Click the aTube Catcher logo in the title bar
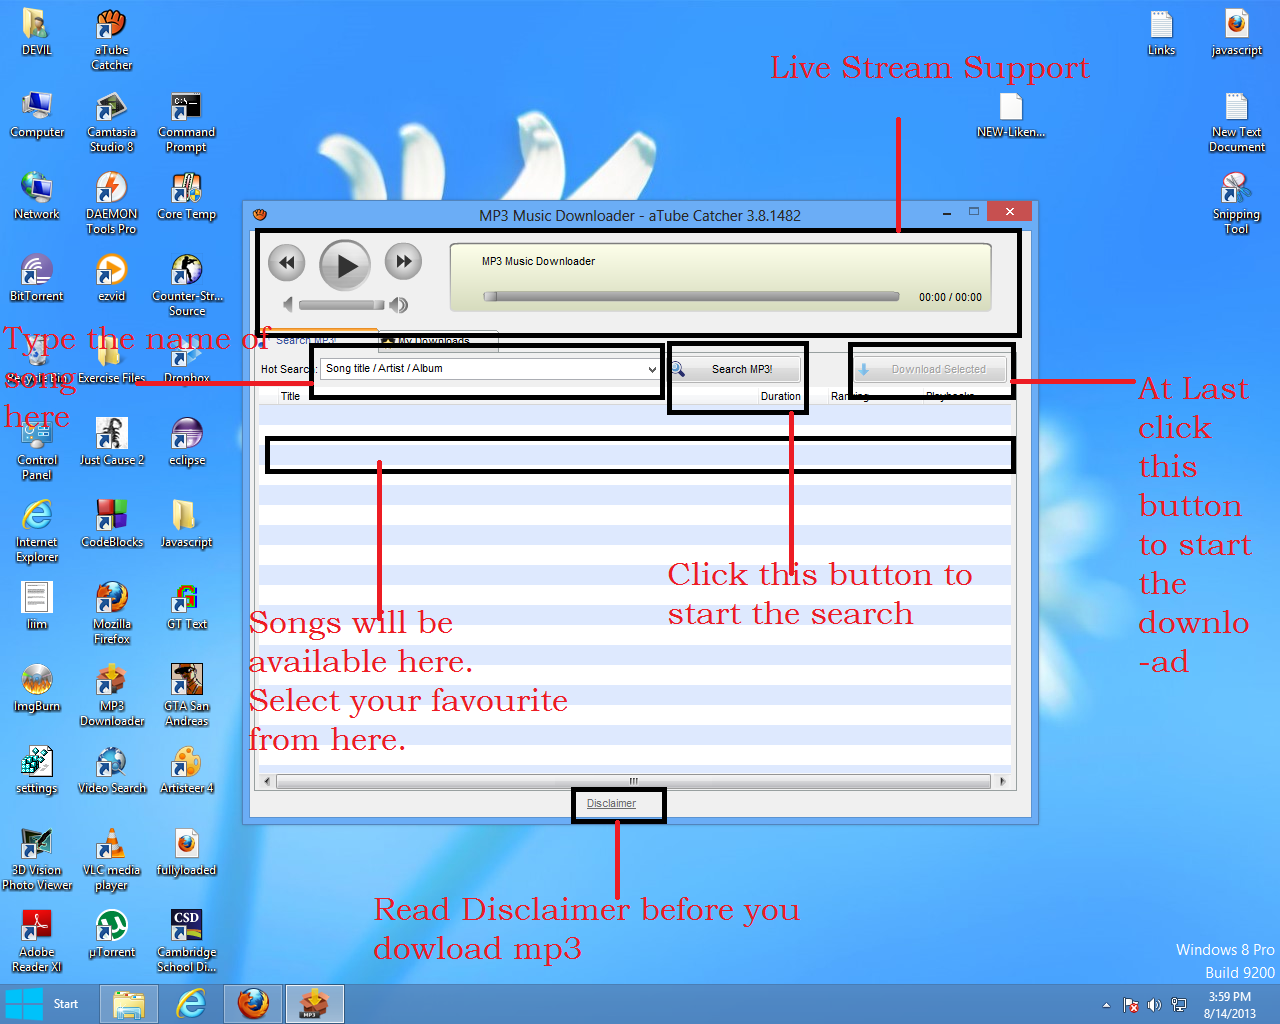The width and height of the screenshot is (1280, 1024). click(259, 213)
